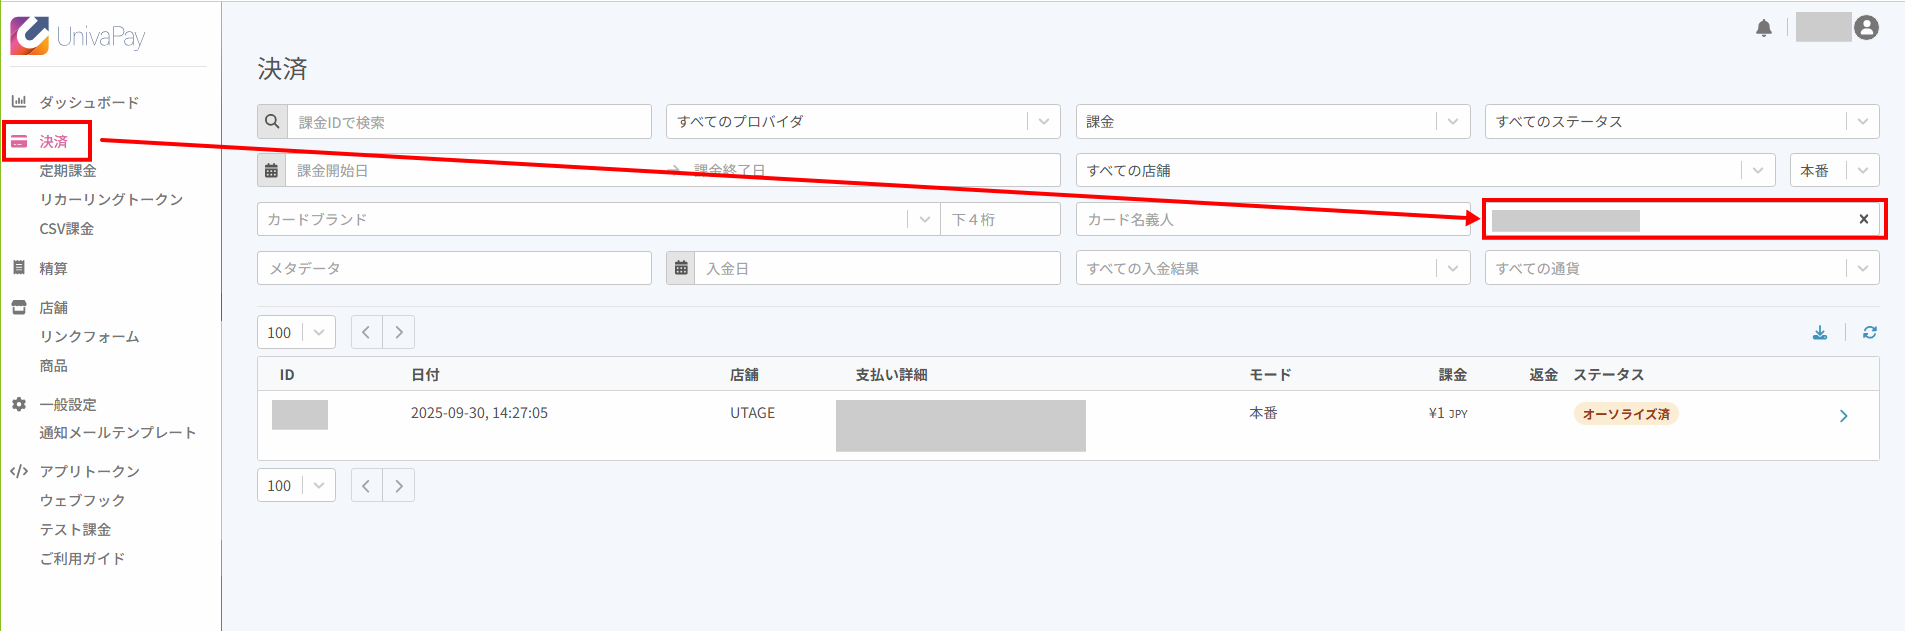Open 一般設定 in the sidebar
Viewport: 1905px width, 631px height.
pos(68,404)
